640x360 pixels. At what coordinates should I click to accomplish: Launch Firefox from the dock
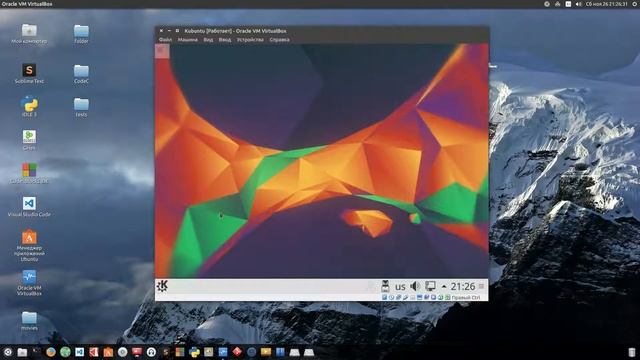point(51,352)
